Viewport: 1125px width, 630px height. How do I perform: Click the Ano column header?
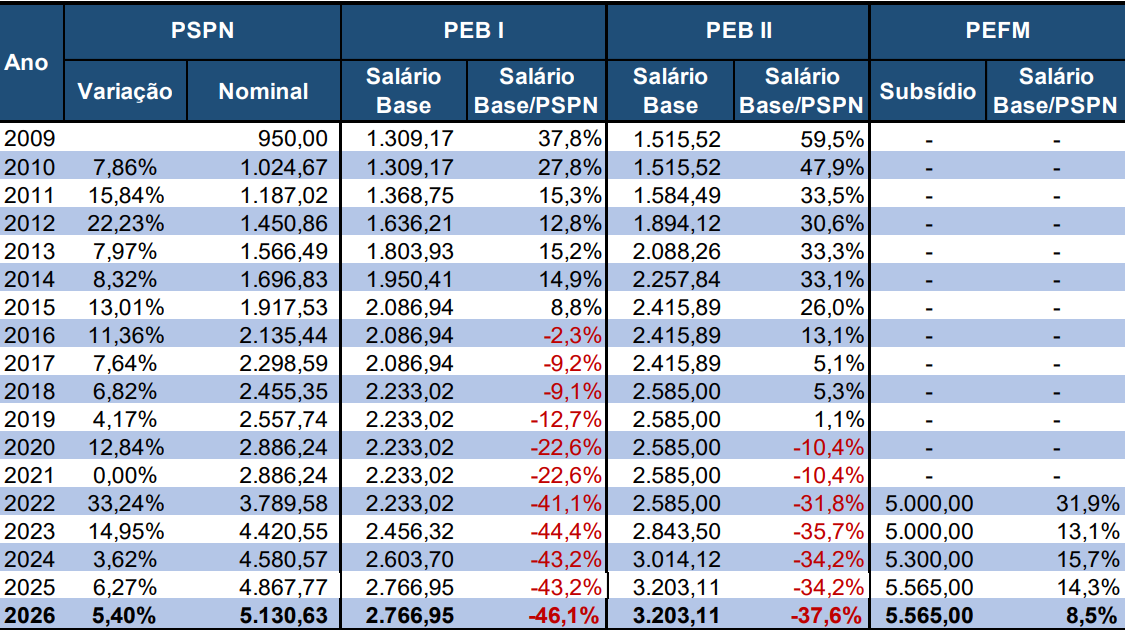click(x=26, y=62)
